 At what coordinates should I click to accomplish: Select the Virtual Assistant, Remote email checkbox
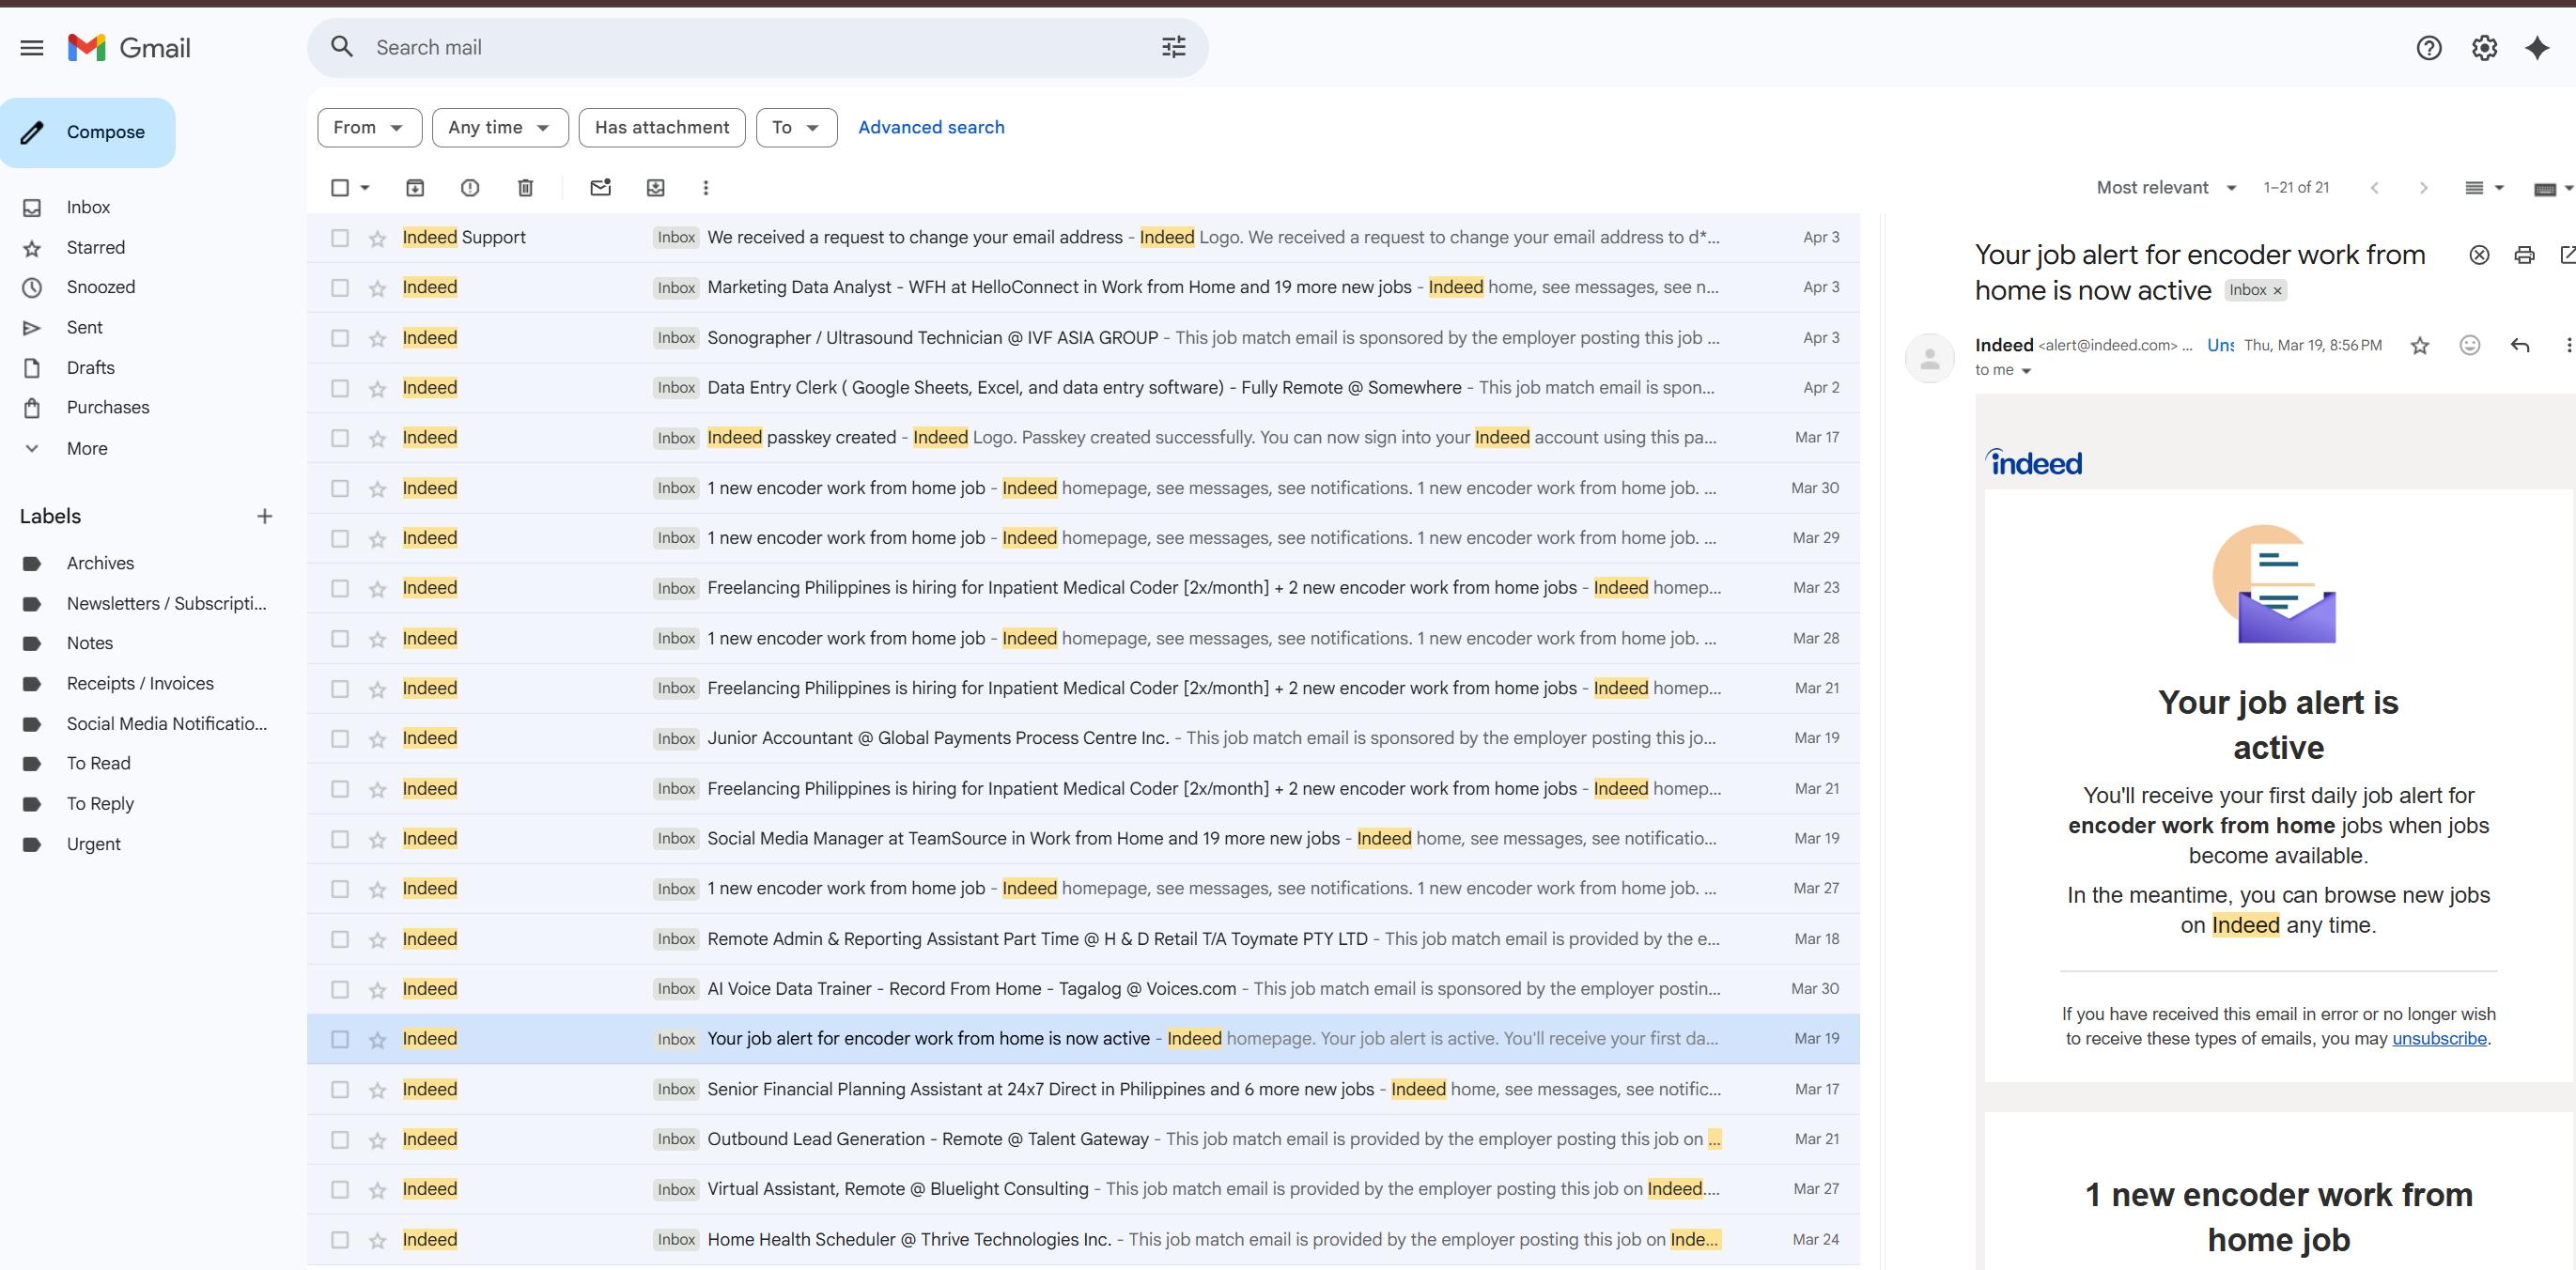tap(340, 1189)
